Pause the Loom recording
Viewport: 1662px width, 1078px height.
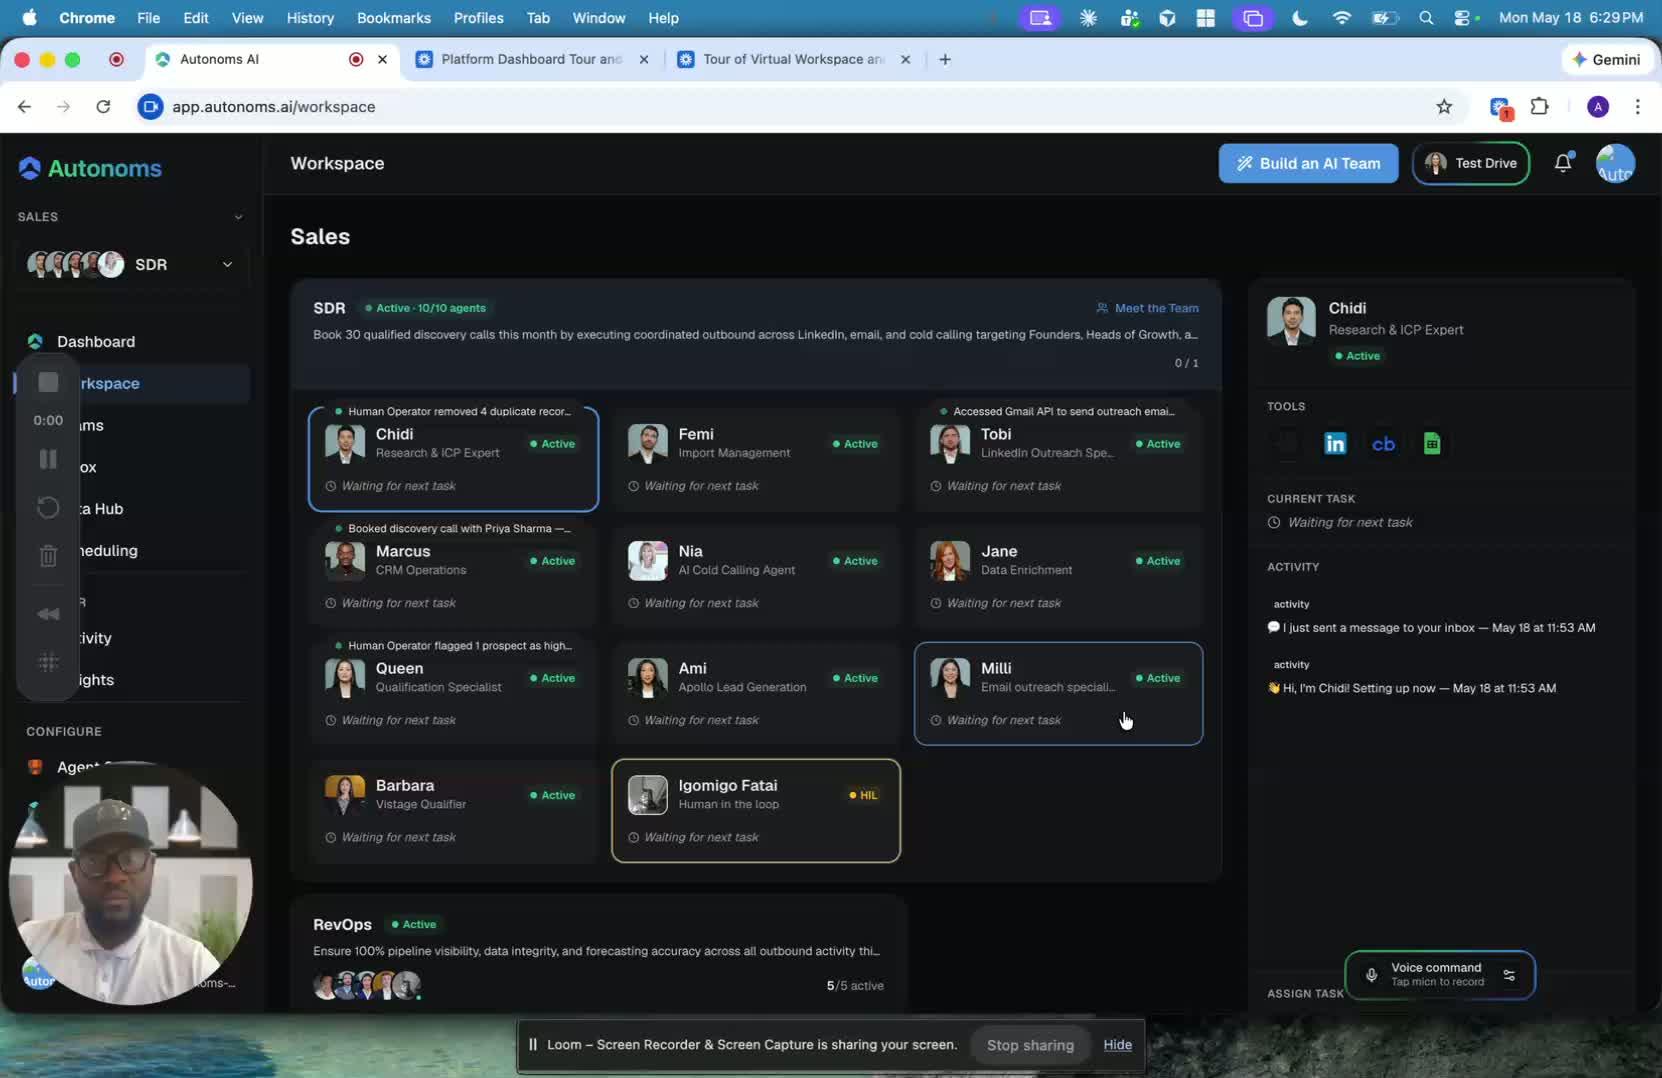pyautogui.click(x=48, y=459)
